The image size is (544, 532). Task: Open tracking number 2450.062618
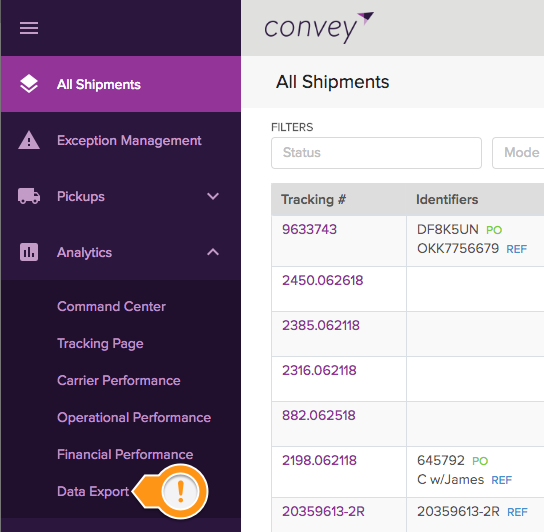tap(322, 280)
